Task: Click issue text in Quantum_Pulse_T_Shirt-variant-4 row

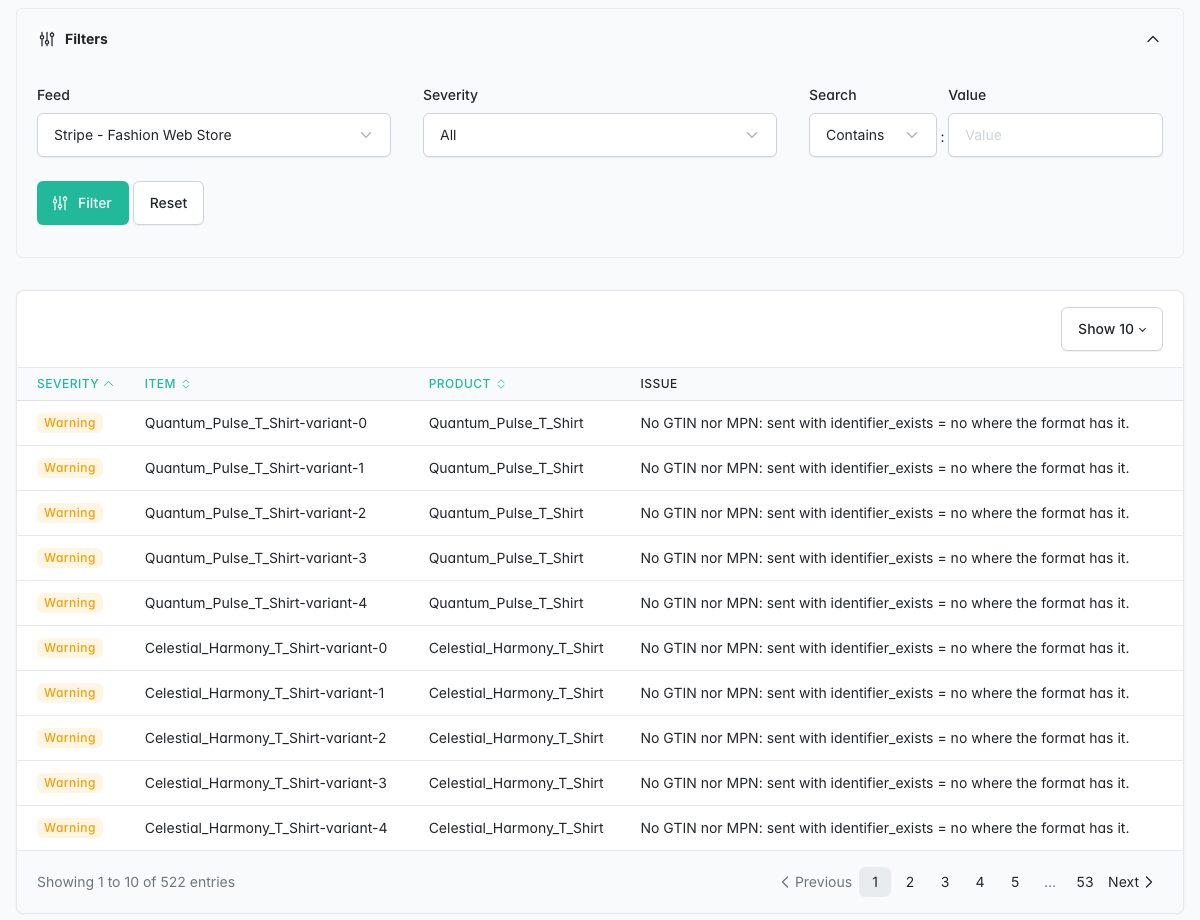Action: tap(885, 603)
